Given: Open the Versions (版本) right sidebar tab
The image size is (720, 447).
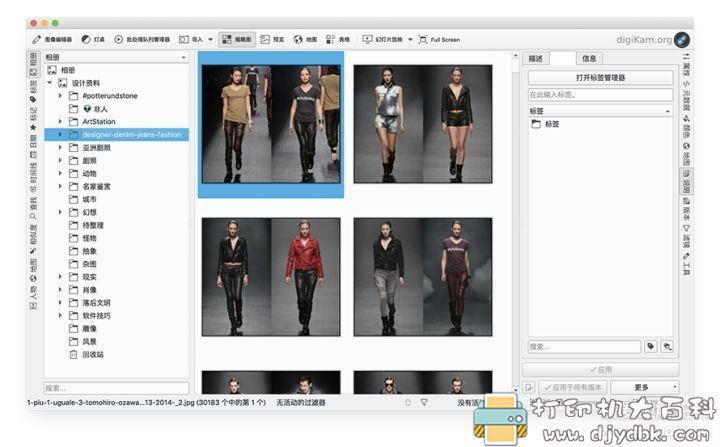Looking at the screenshot, I should coord(686,209).
